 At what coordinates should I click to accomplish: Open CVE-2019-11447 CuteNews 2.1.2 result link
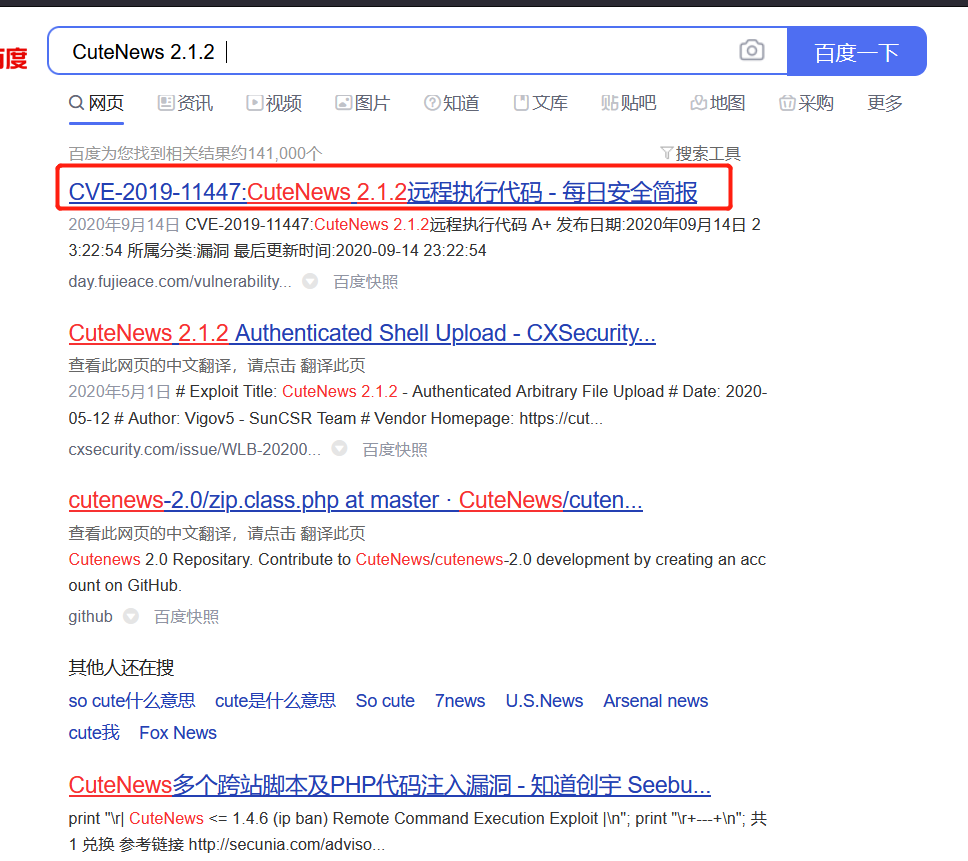[383, 192]
